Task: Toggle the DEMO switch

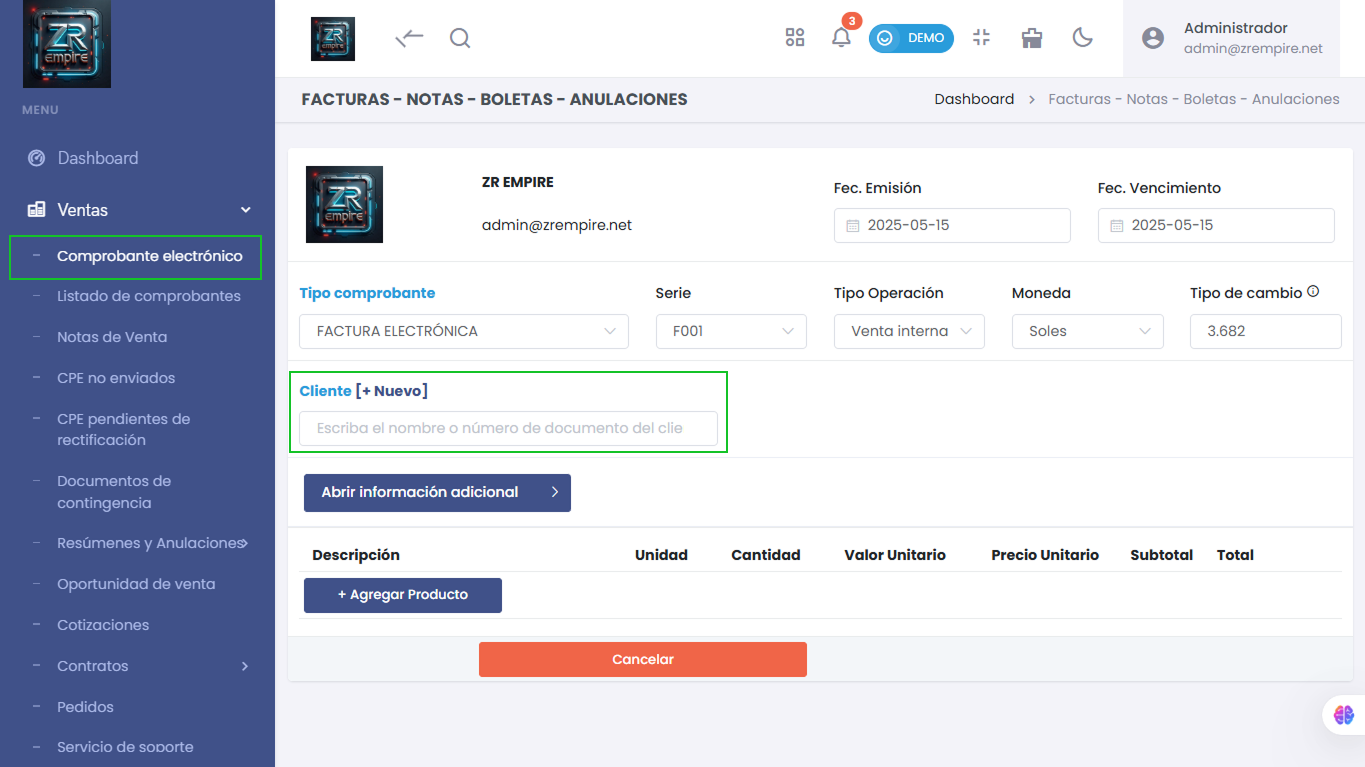Action: pos(911,38)
